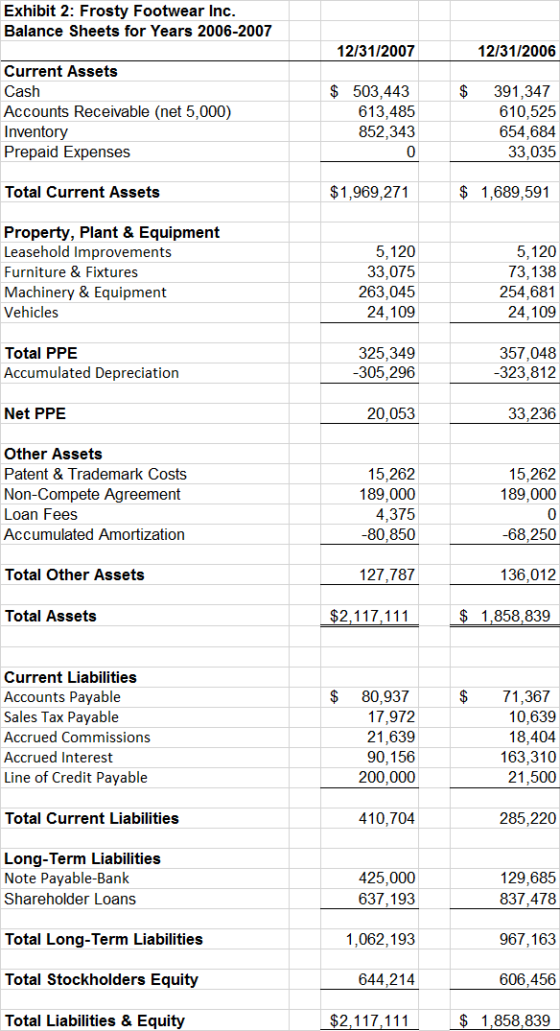560x1031 pixels.
Task: Select the 'Furniture & Fixtures' label
Action: [71, 272]
